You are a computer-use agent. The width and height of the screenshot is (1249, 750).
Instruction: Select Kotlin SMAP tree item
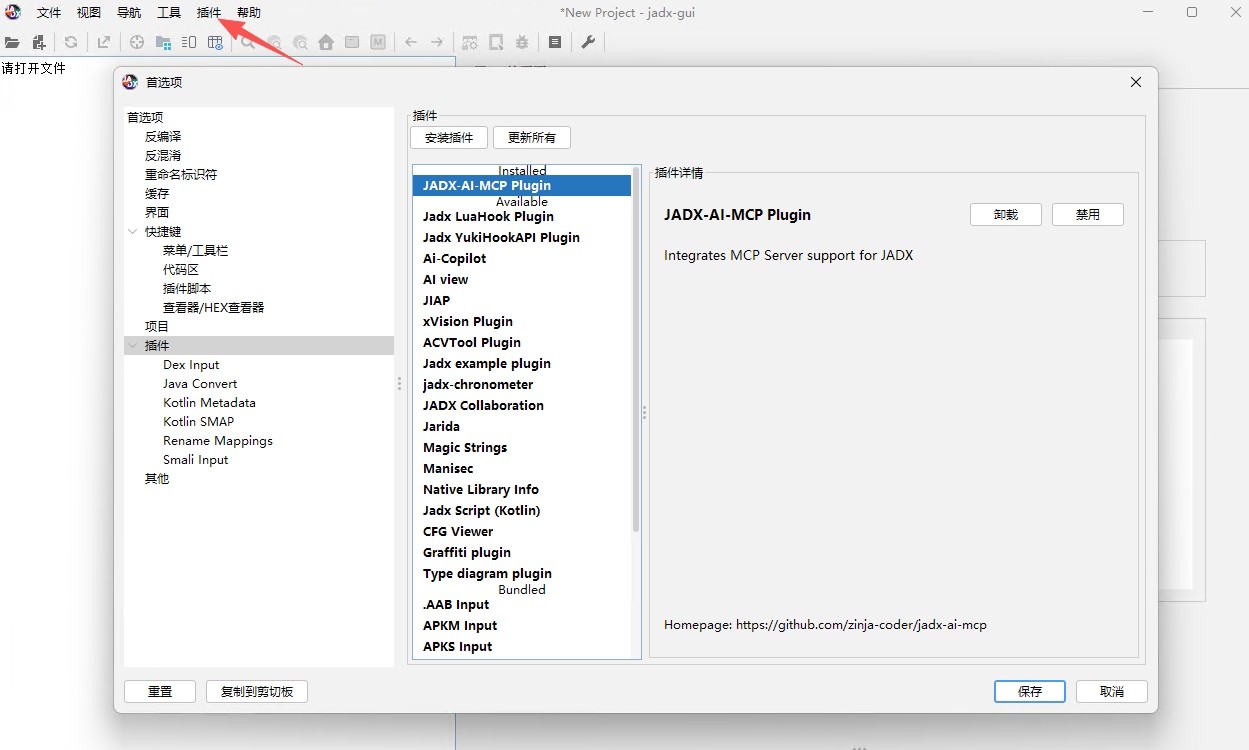pos(198,422)
